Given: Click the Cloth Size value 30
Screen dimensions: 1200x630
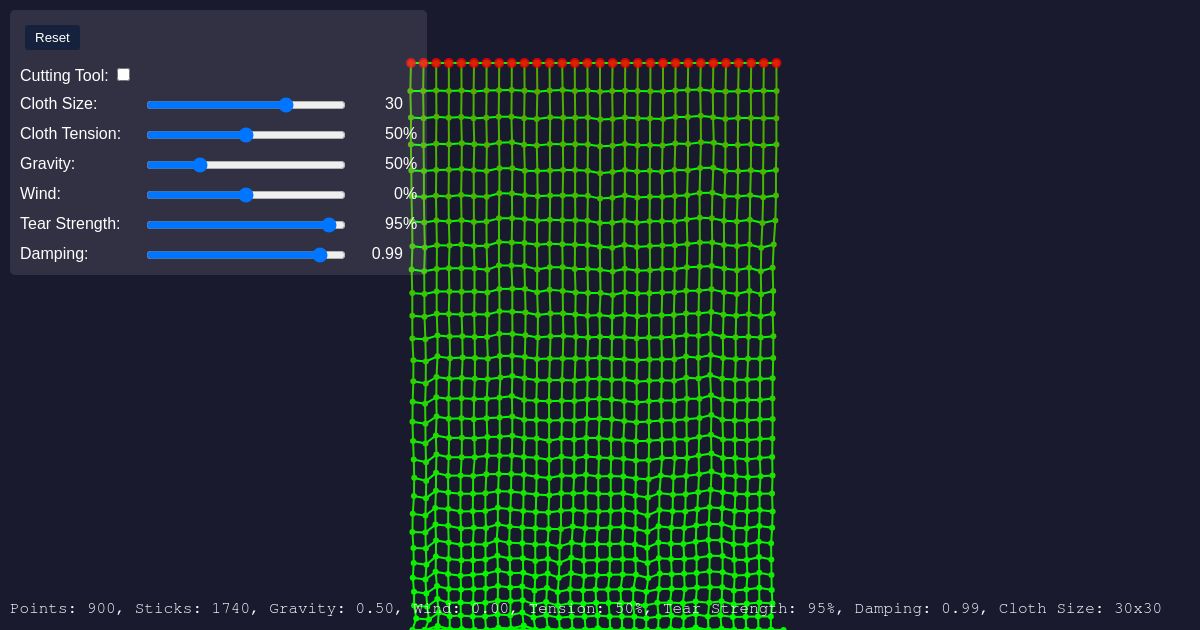Looking at the screenshot, I should [x=393, y=104].
